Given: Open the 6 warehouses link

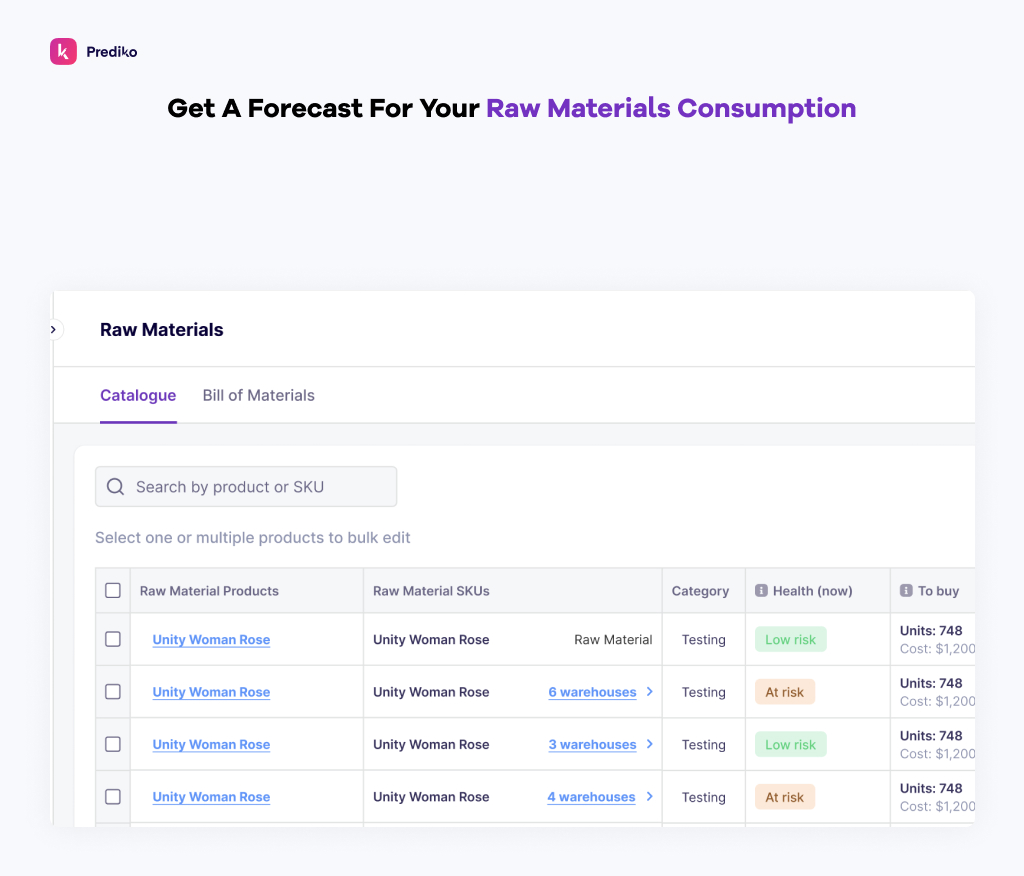Looking at the screenshot, I should click(592, 692).
